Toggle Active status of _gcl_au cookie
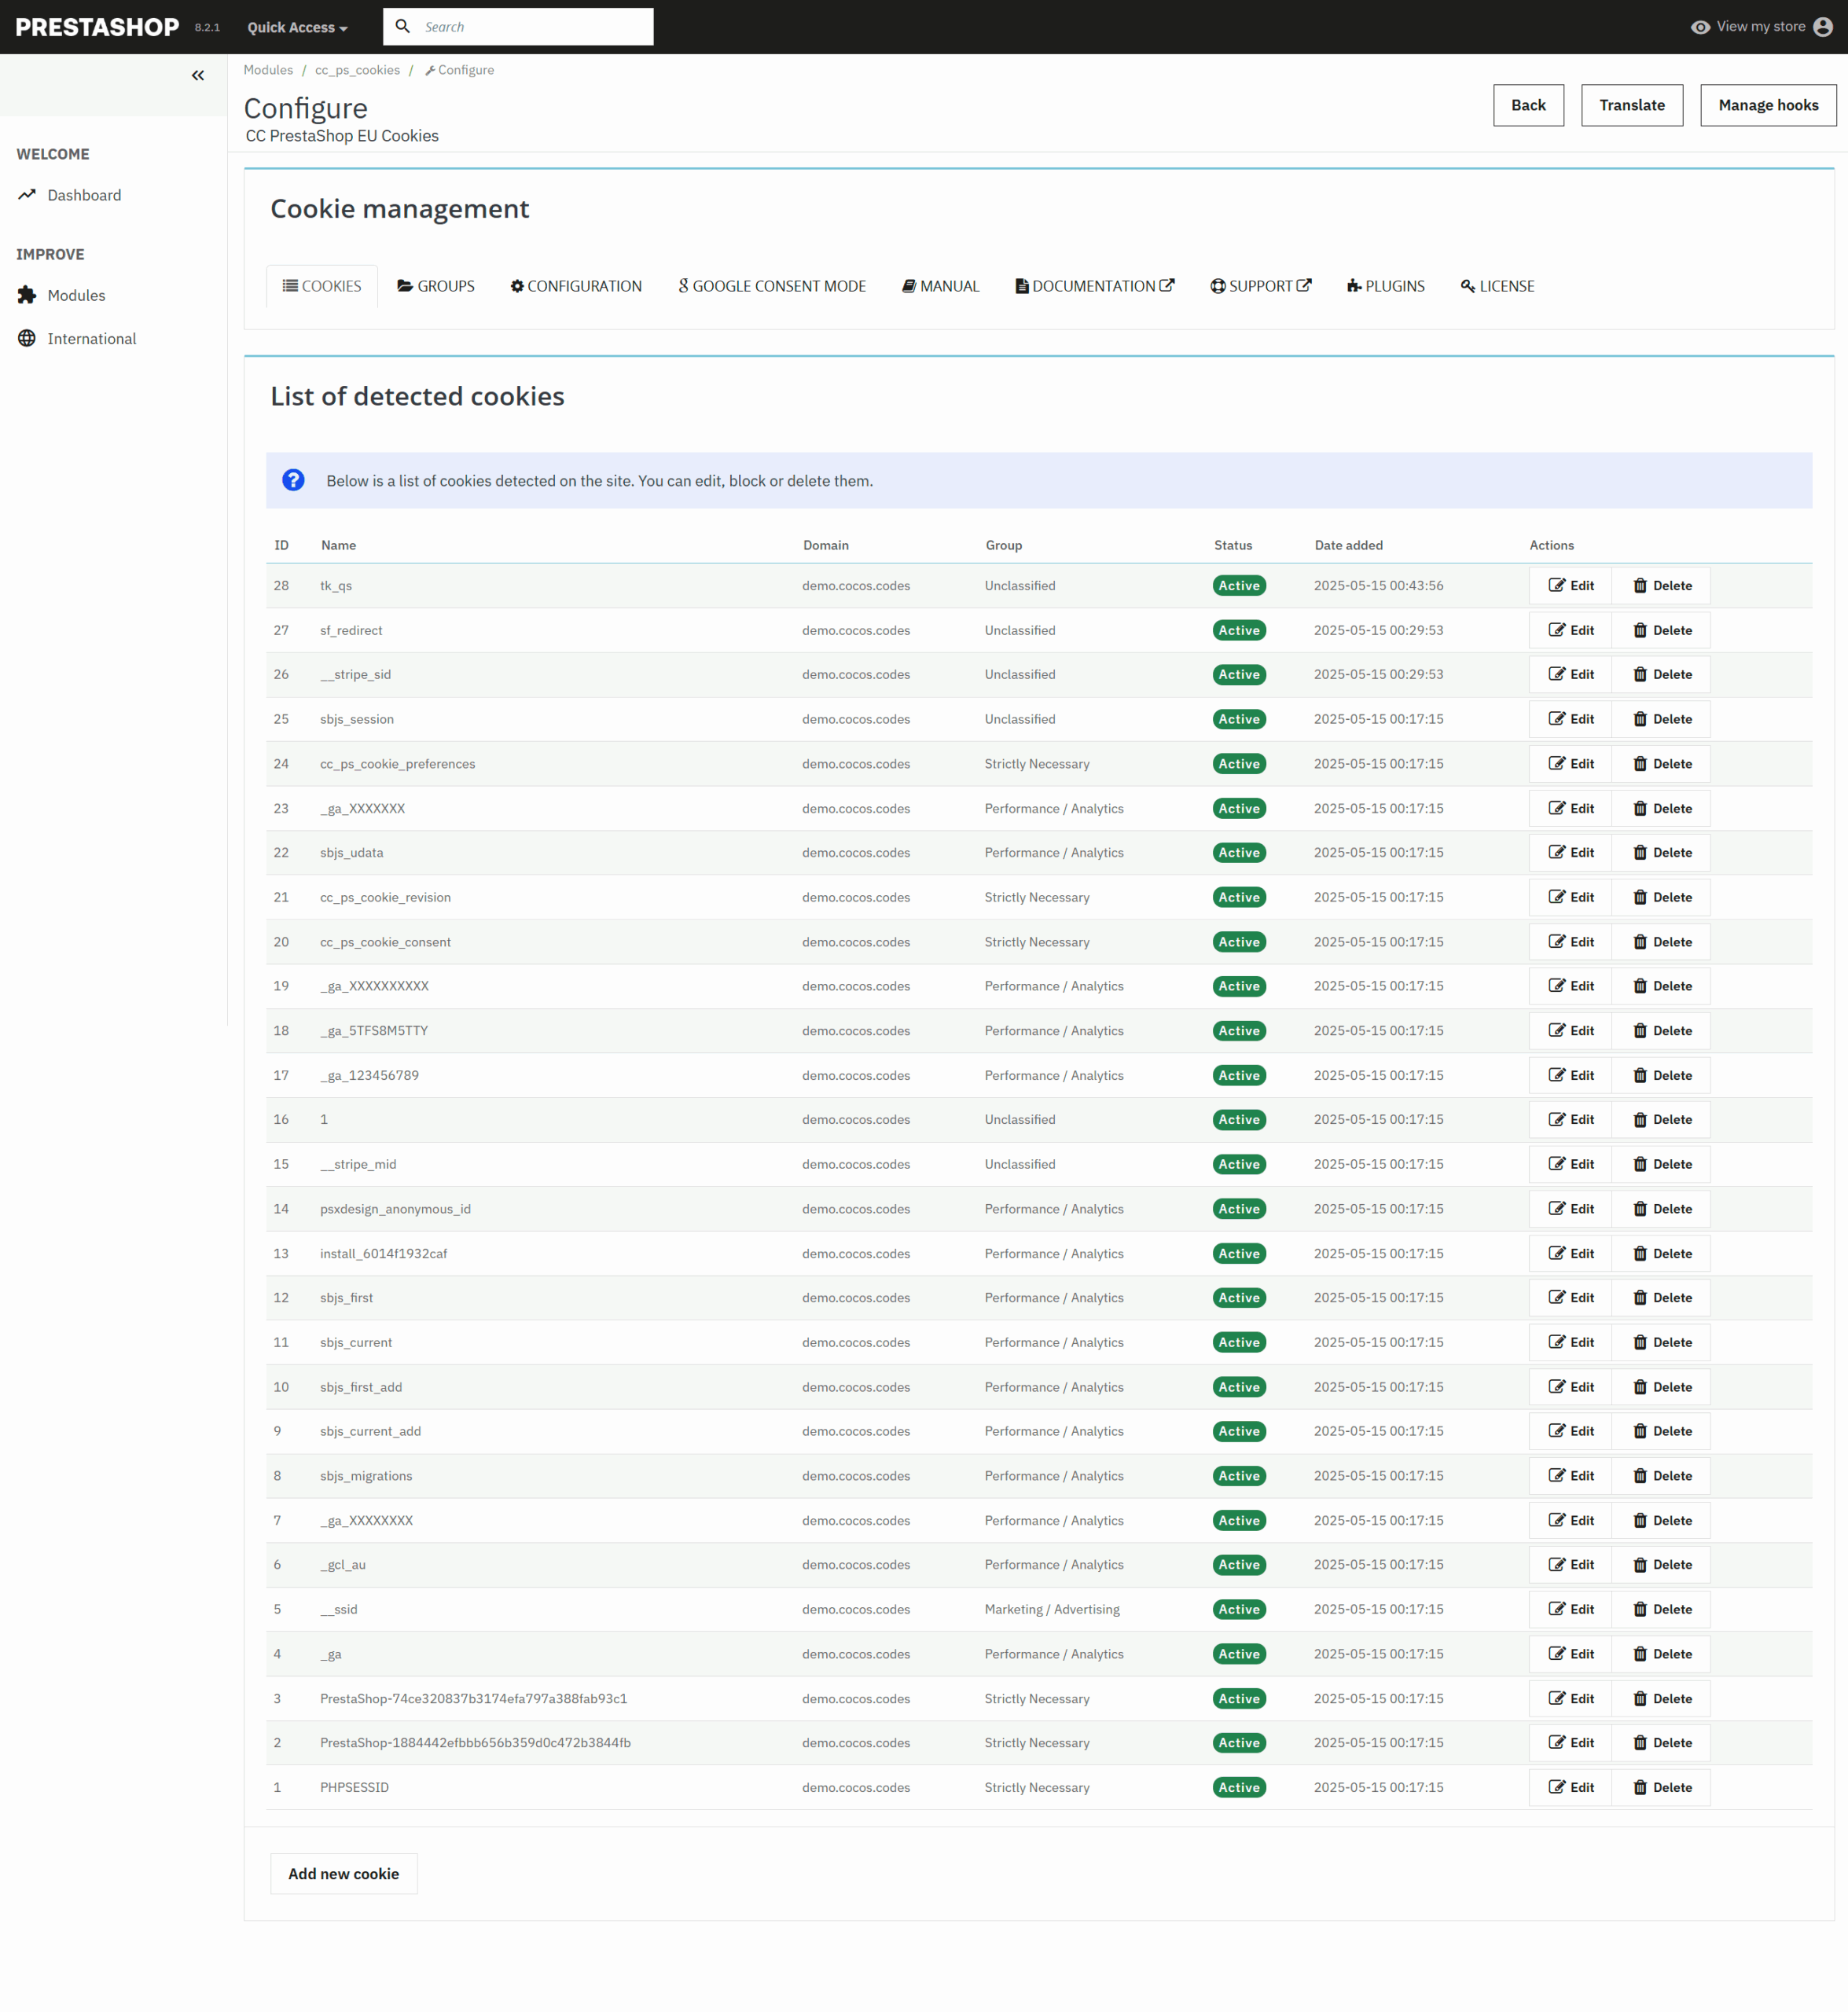 coord(1238,1564)
